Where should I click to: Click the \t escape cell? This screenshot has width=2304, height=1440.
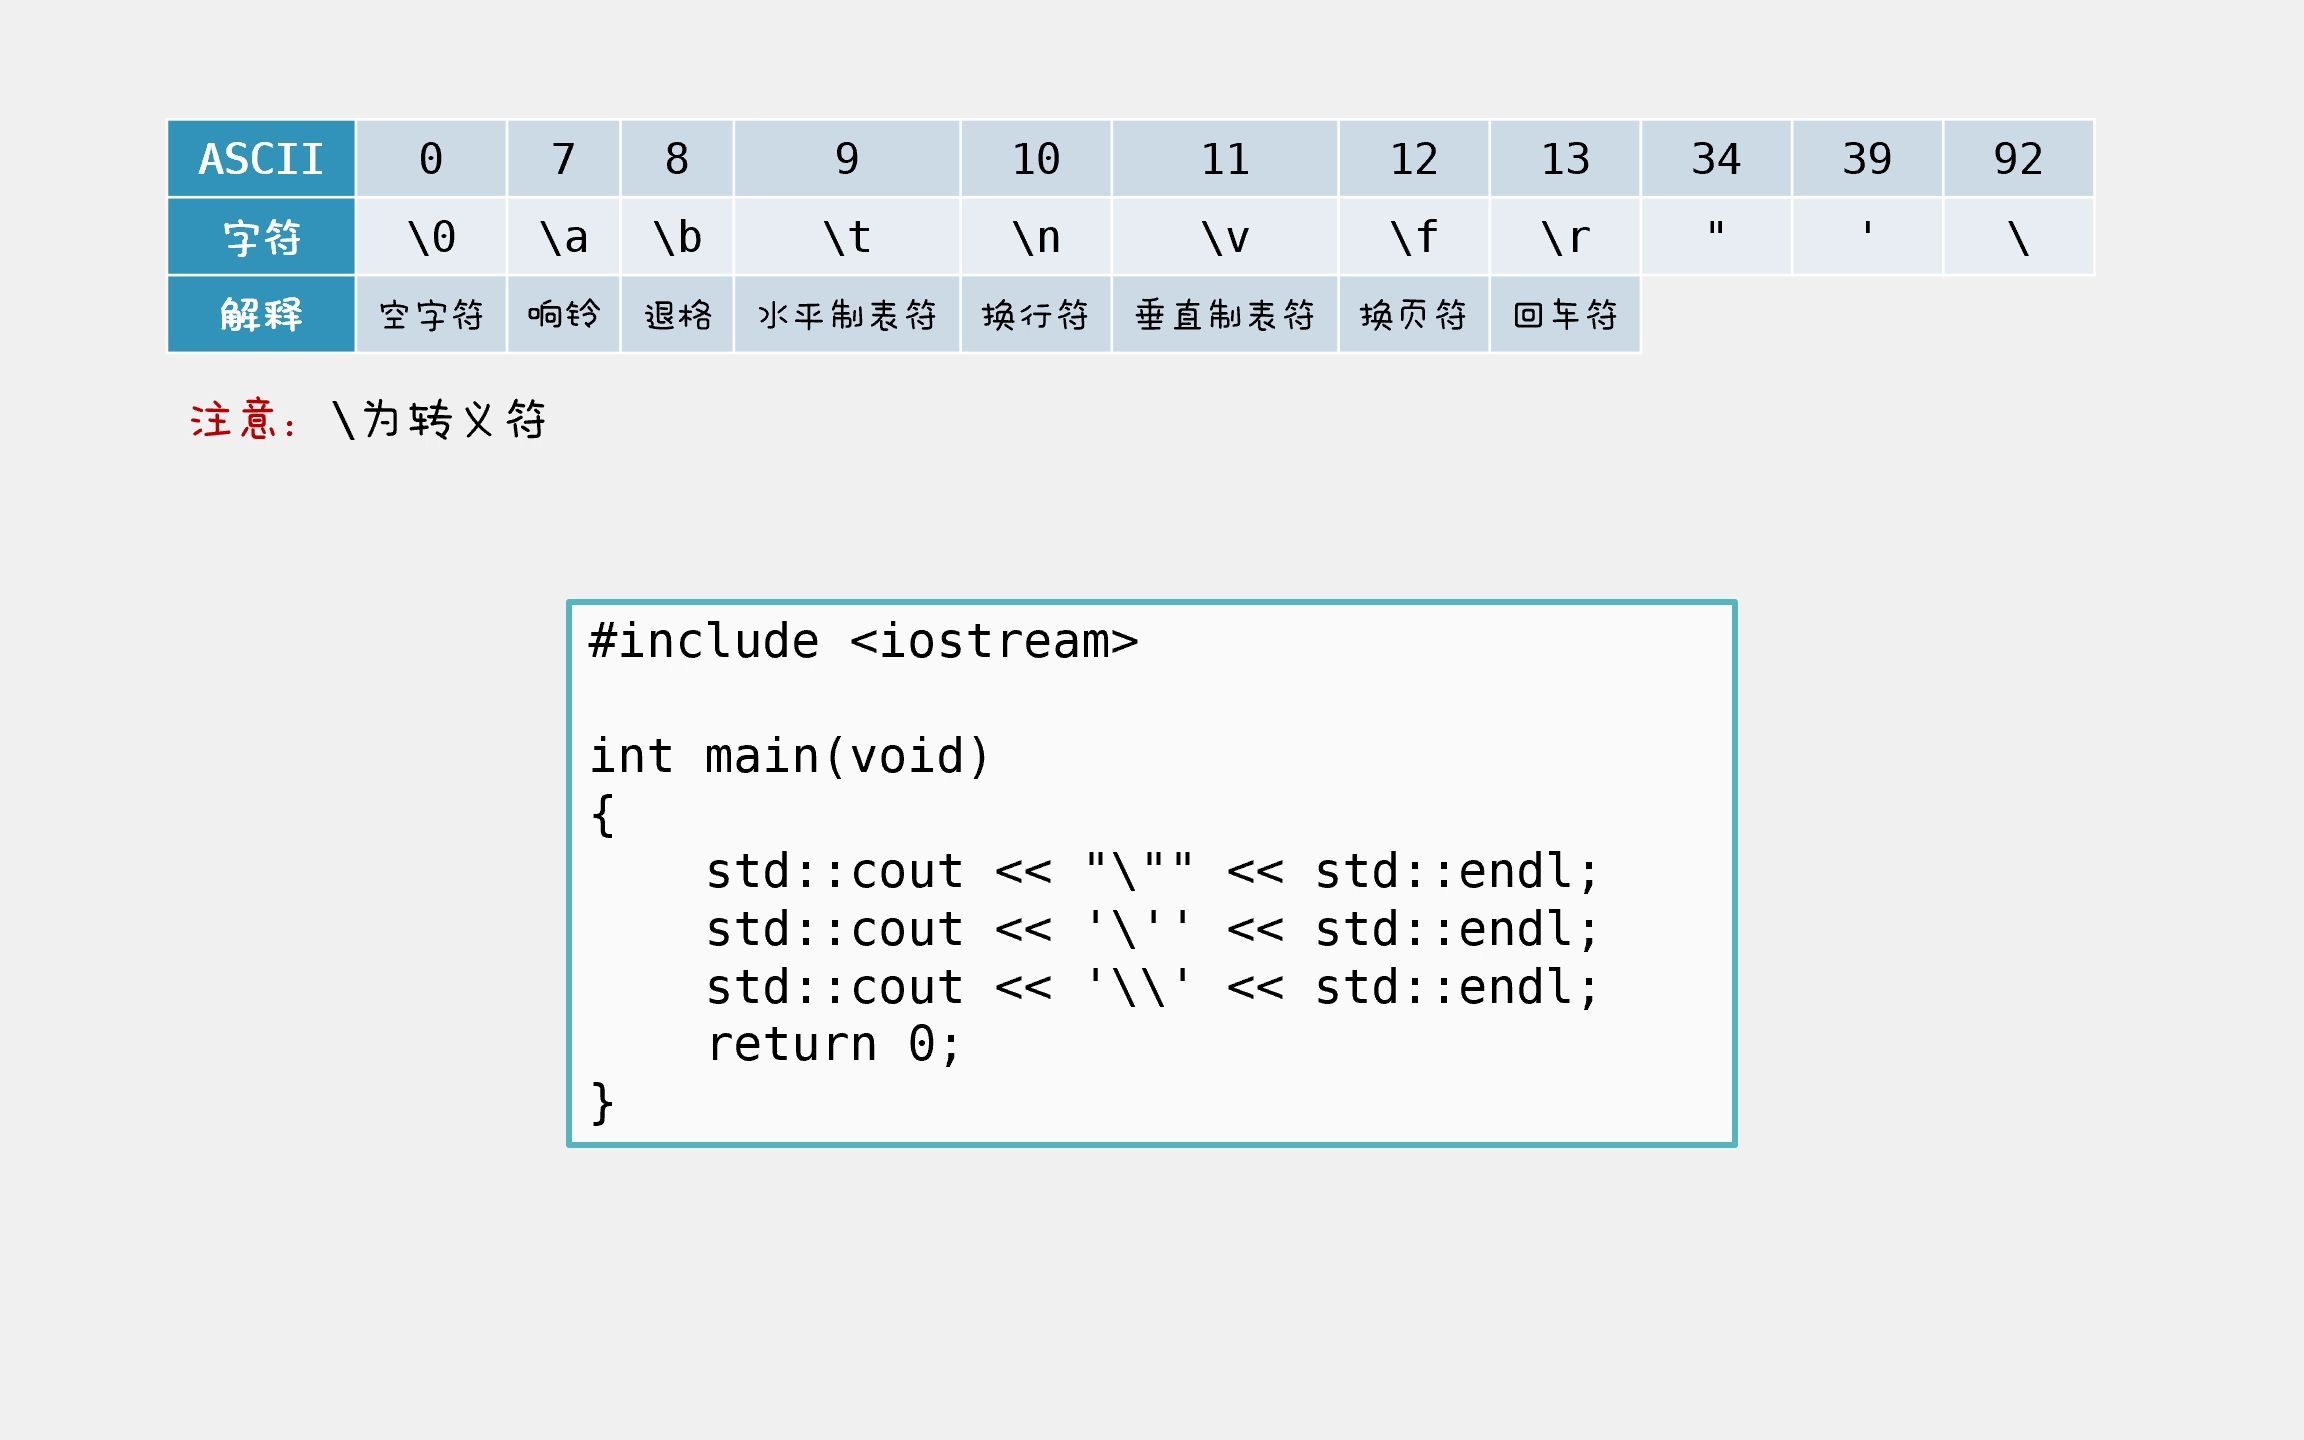(x=847, y=237)
